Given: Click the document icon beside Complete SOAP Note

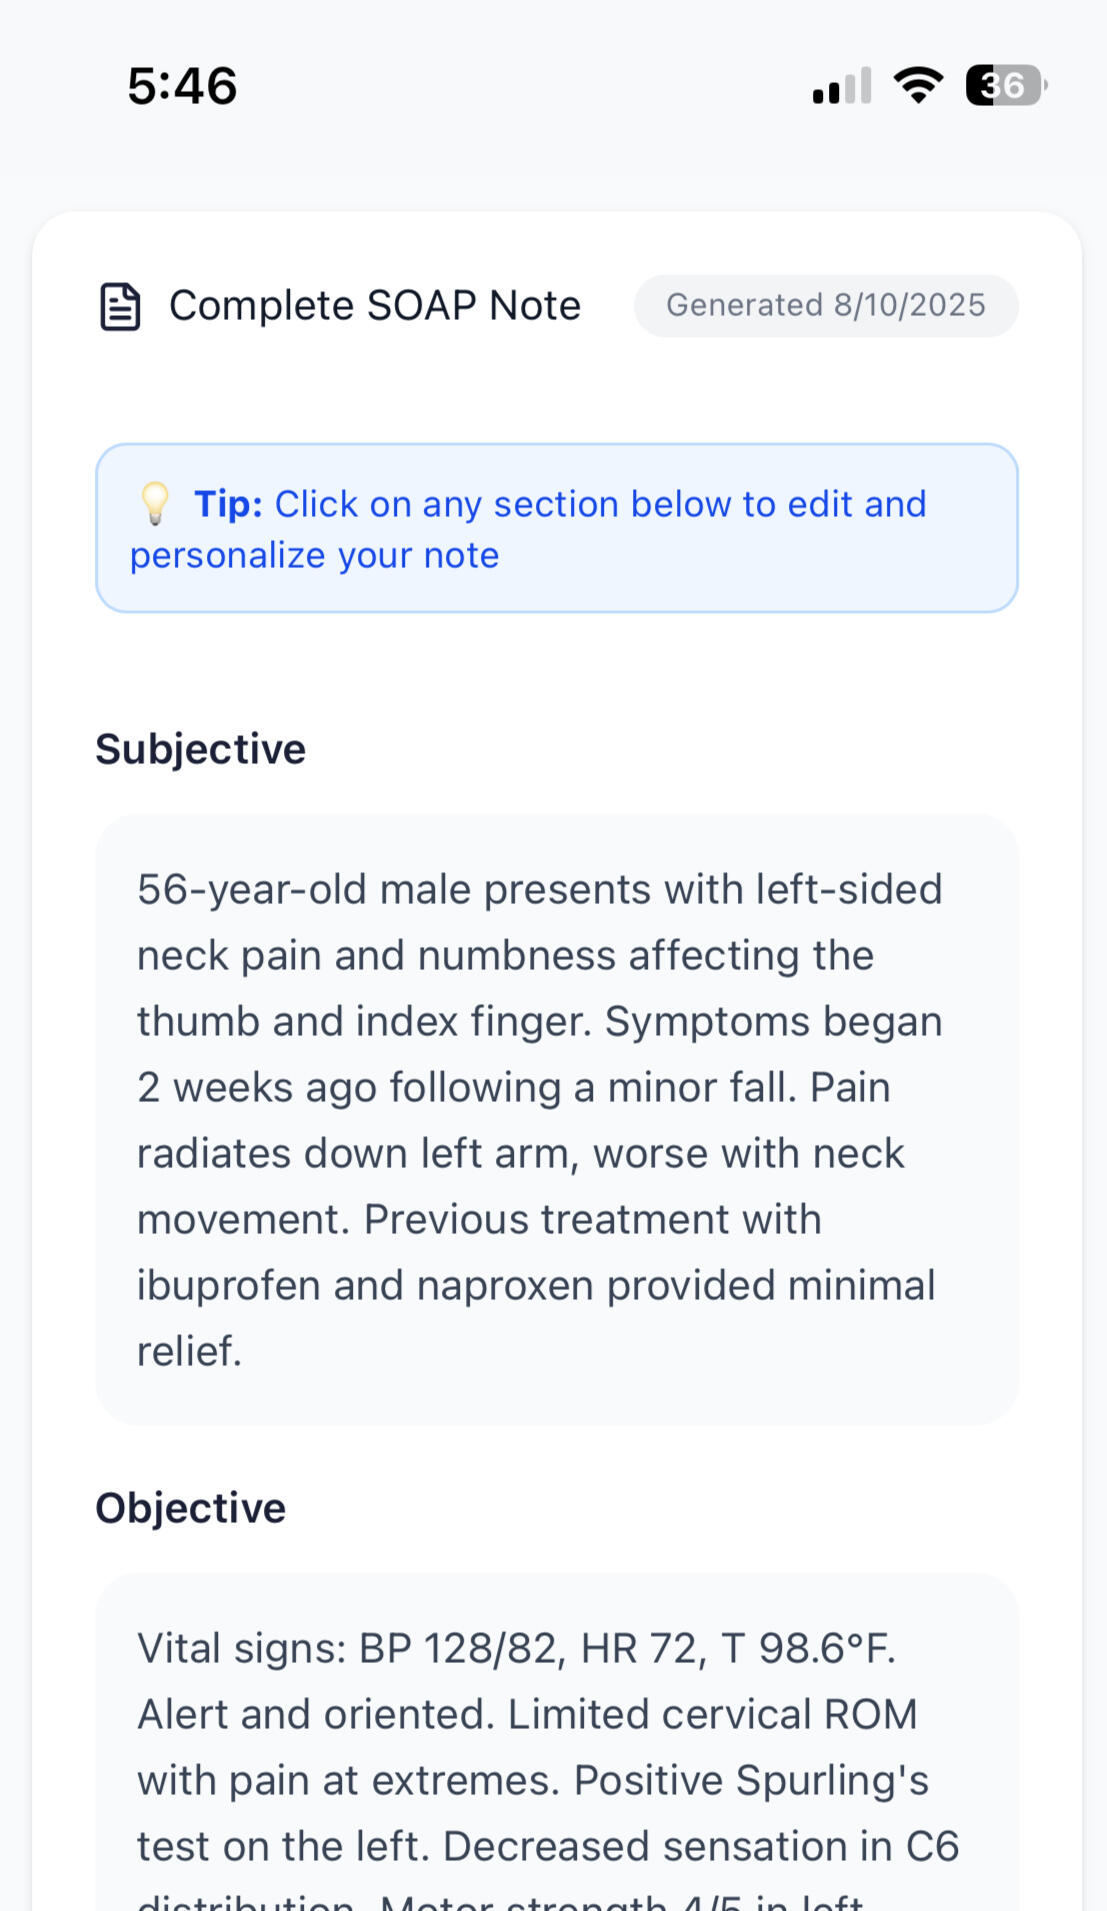Looking at the screenshot, I should pyautogui.click(x=120, y=306).
